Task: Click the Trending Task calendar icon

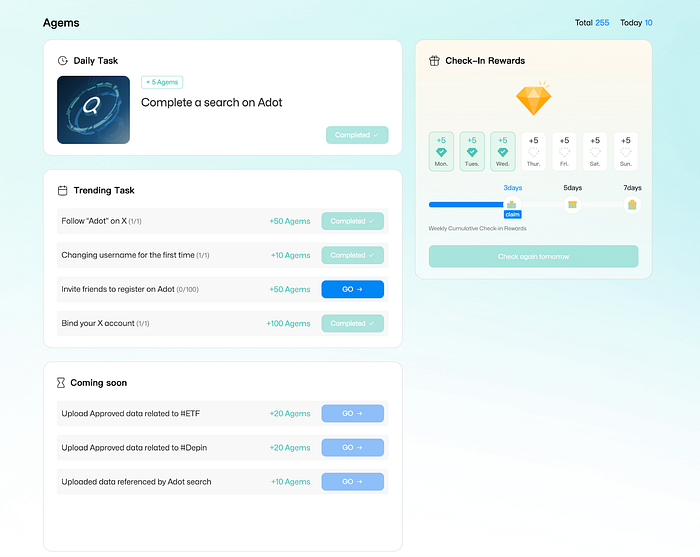Action: click(x=63, y=190)
